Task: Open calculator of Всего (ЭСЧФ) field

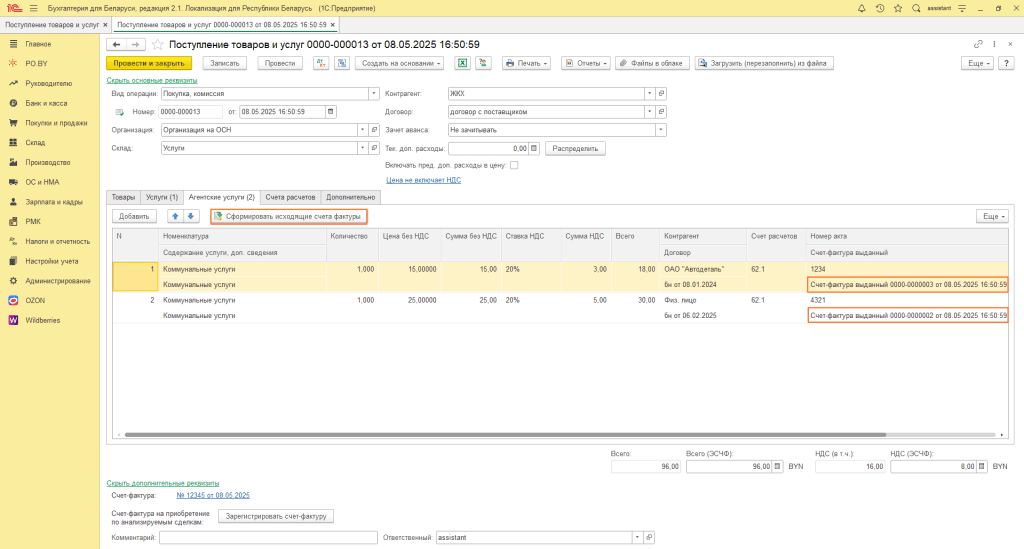Action: pos(777,467)
